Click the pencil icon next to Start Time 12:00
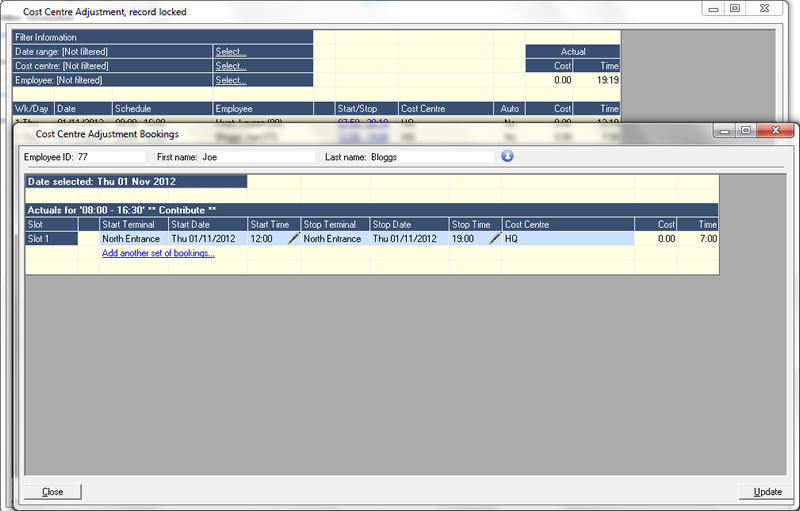Image resolution: width=800 pixels, height=511 pixels. (294, 239)
